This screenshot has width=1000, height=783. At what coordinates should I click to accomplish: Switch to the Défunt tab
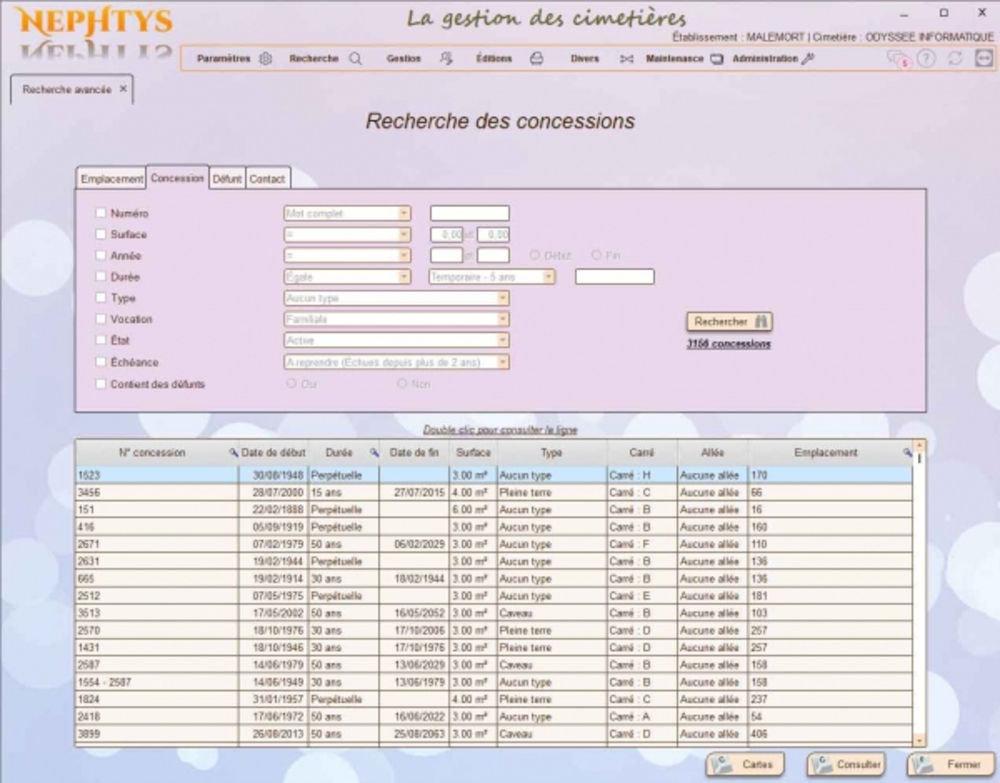click(x=227, y=179)
